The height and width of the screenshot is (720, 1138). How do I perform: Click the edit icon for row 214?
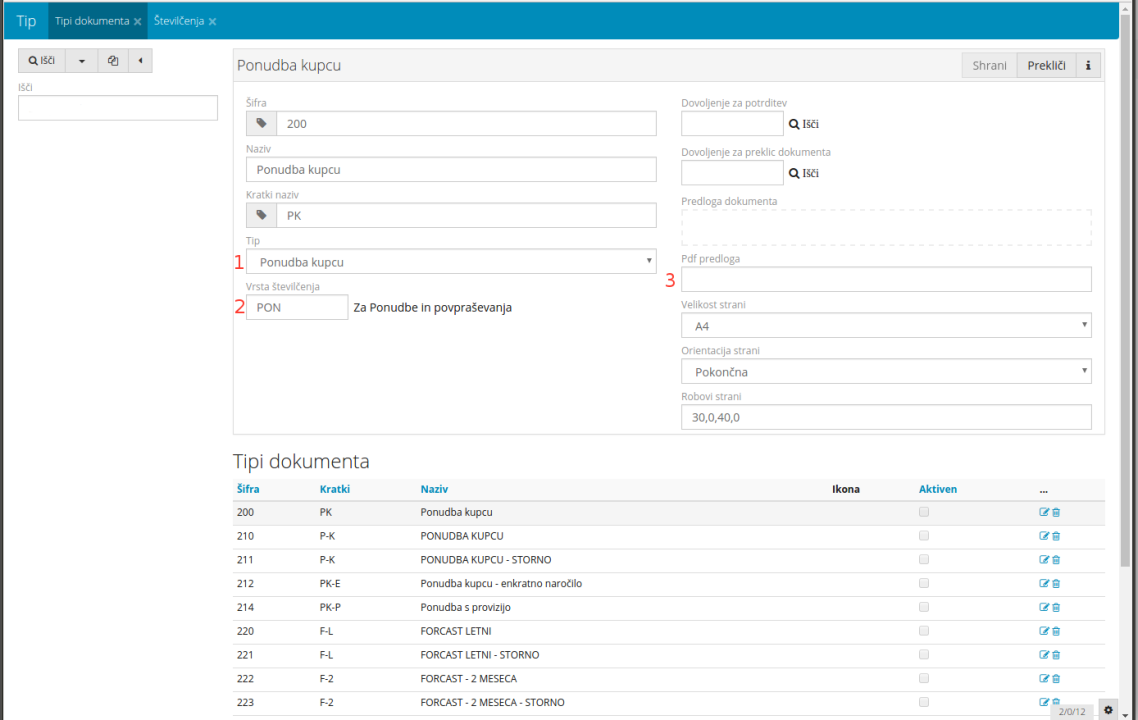coord(1044,607)
